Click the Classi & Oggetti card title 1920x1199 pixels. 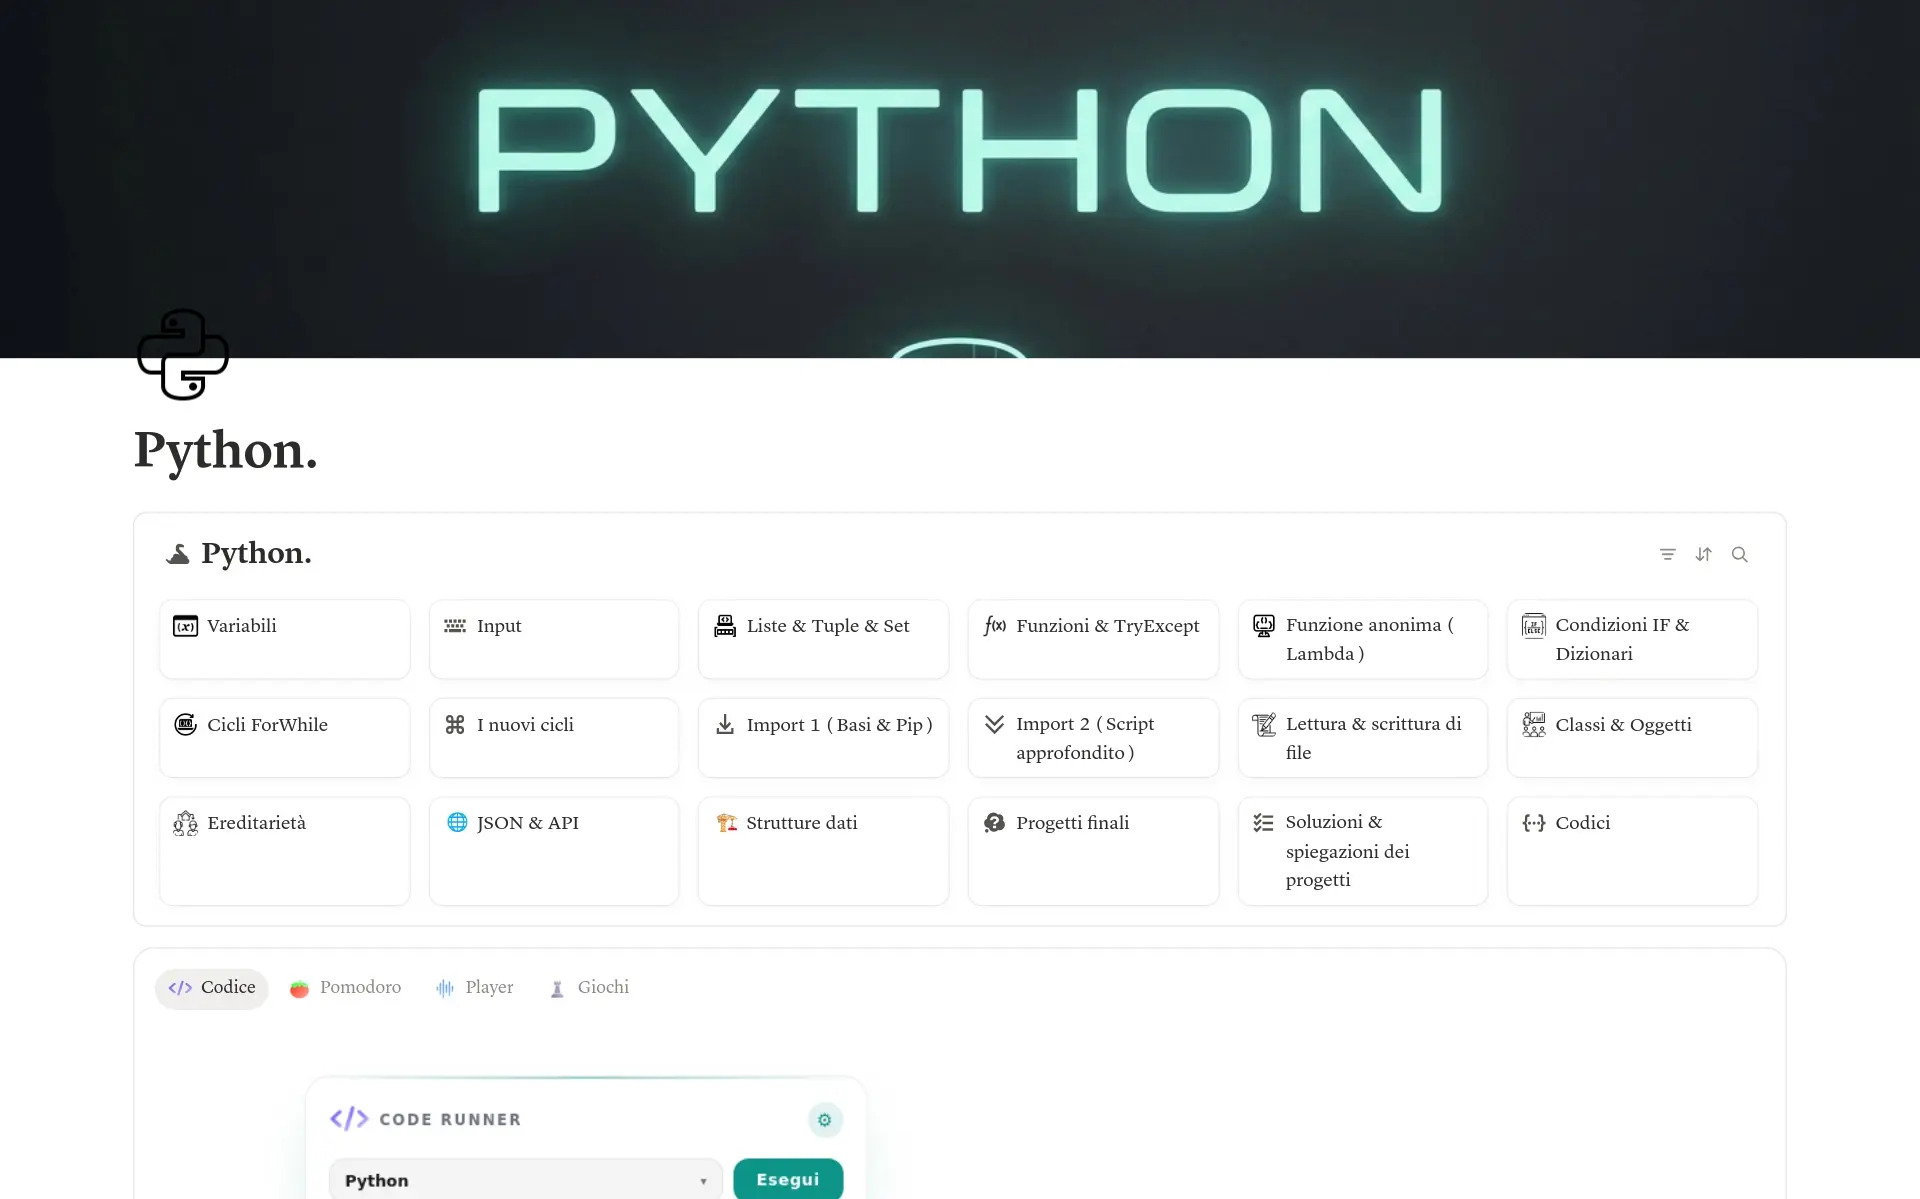coord(1624,725)
